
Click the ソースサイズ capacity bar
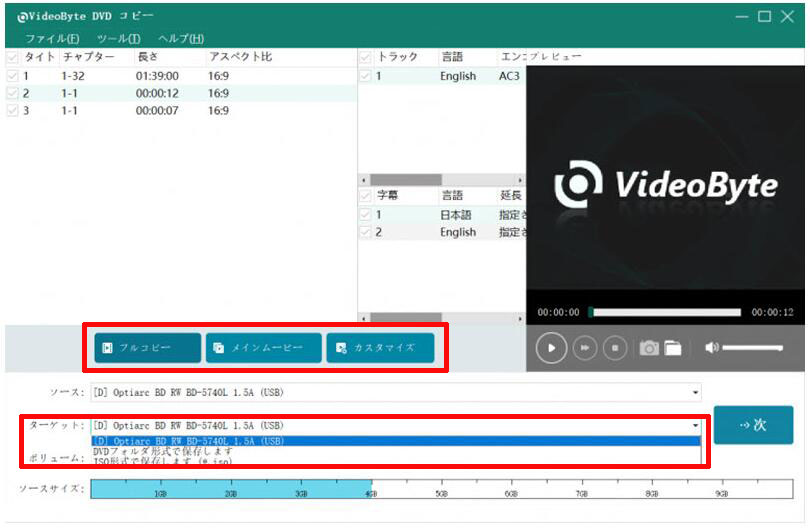tap(442, 489)
